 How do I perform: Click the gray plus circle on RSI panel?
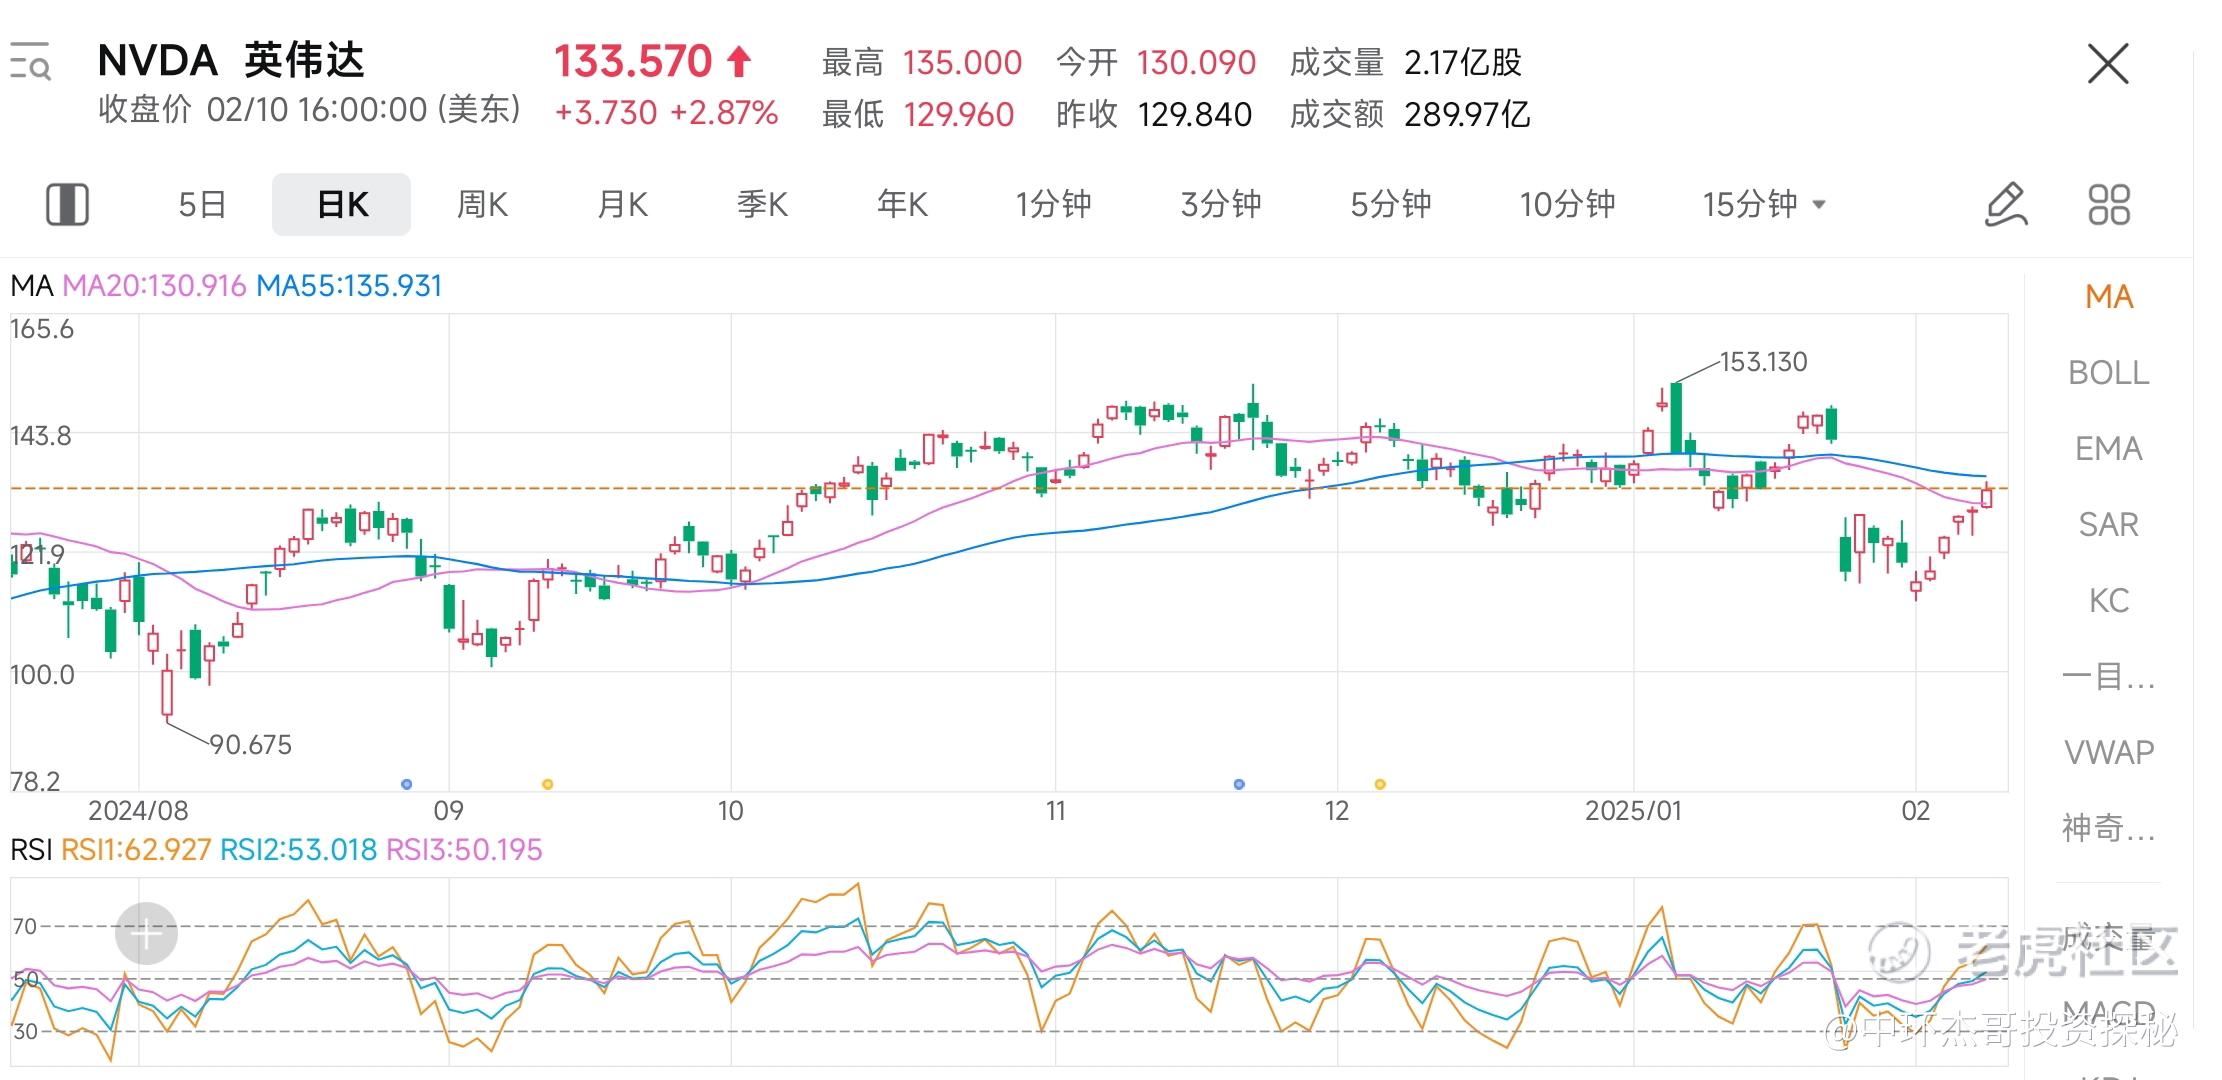tap(146, 934)
